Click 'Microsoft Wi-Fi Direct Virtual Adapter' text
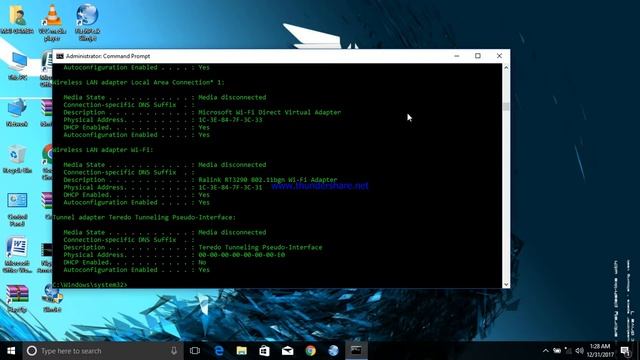 (270, 112)
